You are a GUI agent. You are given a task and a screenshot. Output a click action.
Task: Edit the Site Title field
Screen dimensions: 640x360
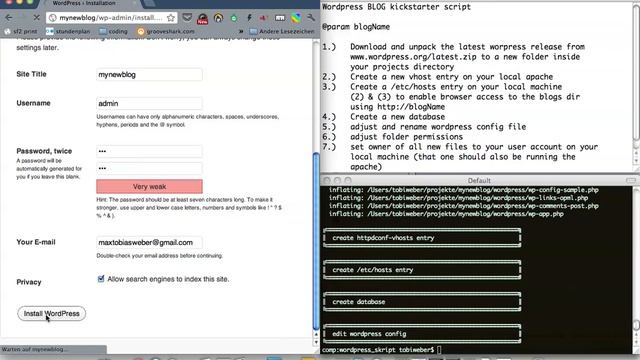(149, 75)
